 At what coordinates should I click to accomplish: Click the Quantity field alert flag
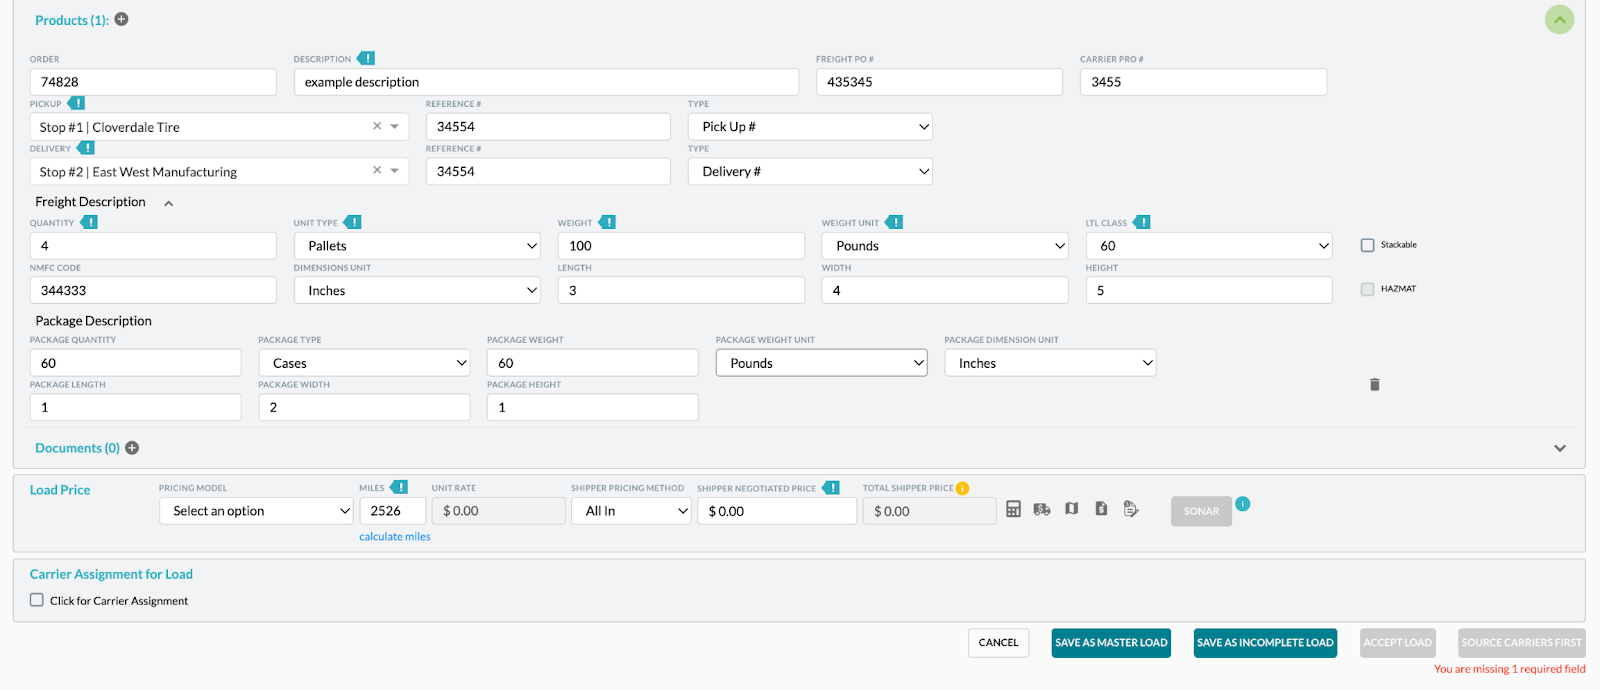[88, 222]
